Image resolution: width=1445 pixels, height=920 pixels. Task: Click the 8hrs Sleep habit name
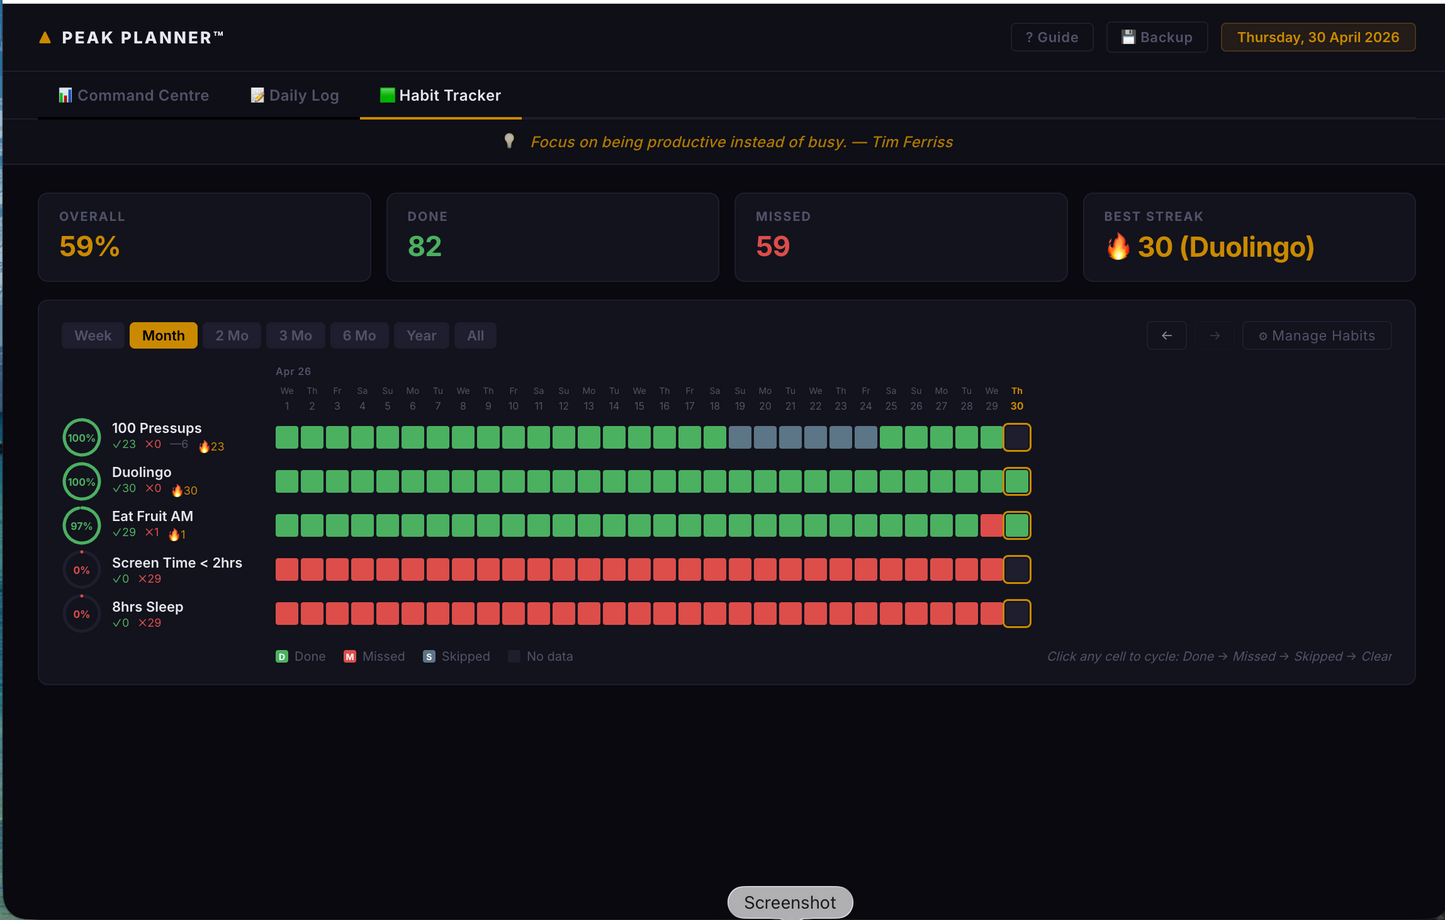148,607
